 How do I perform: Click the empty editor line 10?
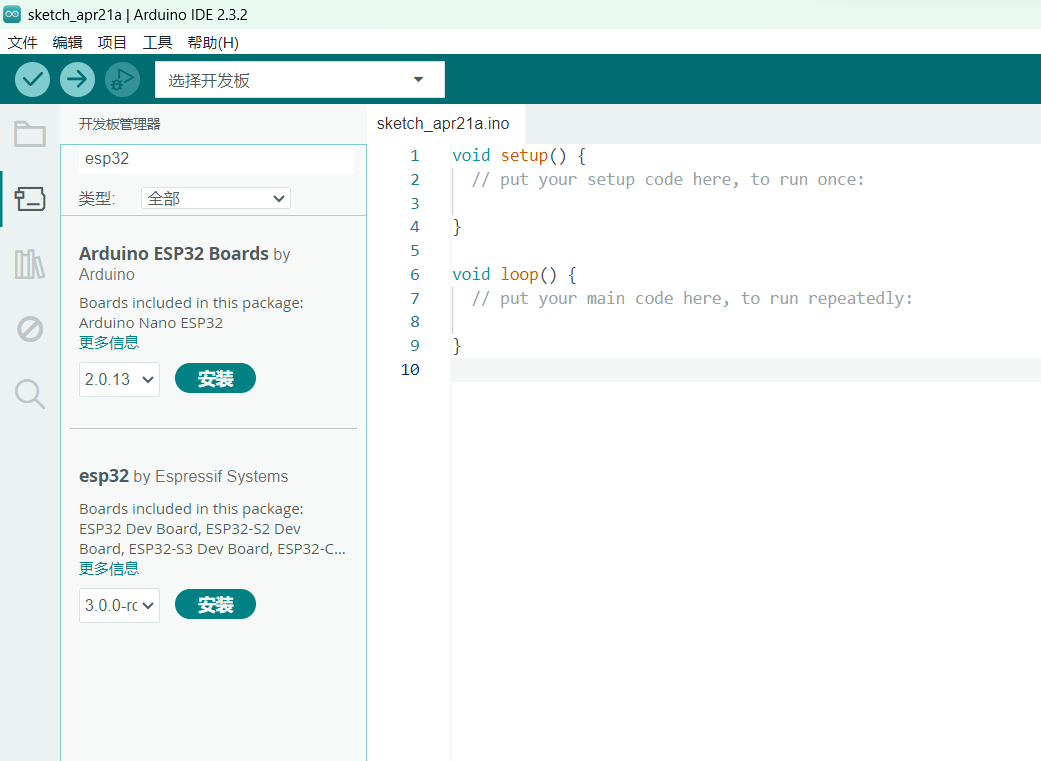(x=746, y=369)
